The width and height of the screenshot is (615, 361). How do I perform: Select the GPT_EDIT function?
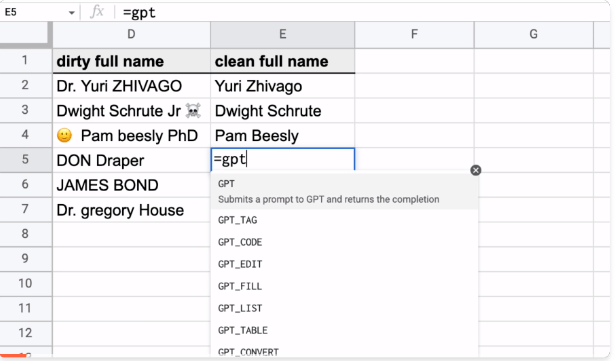coord(344,264)
